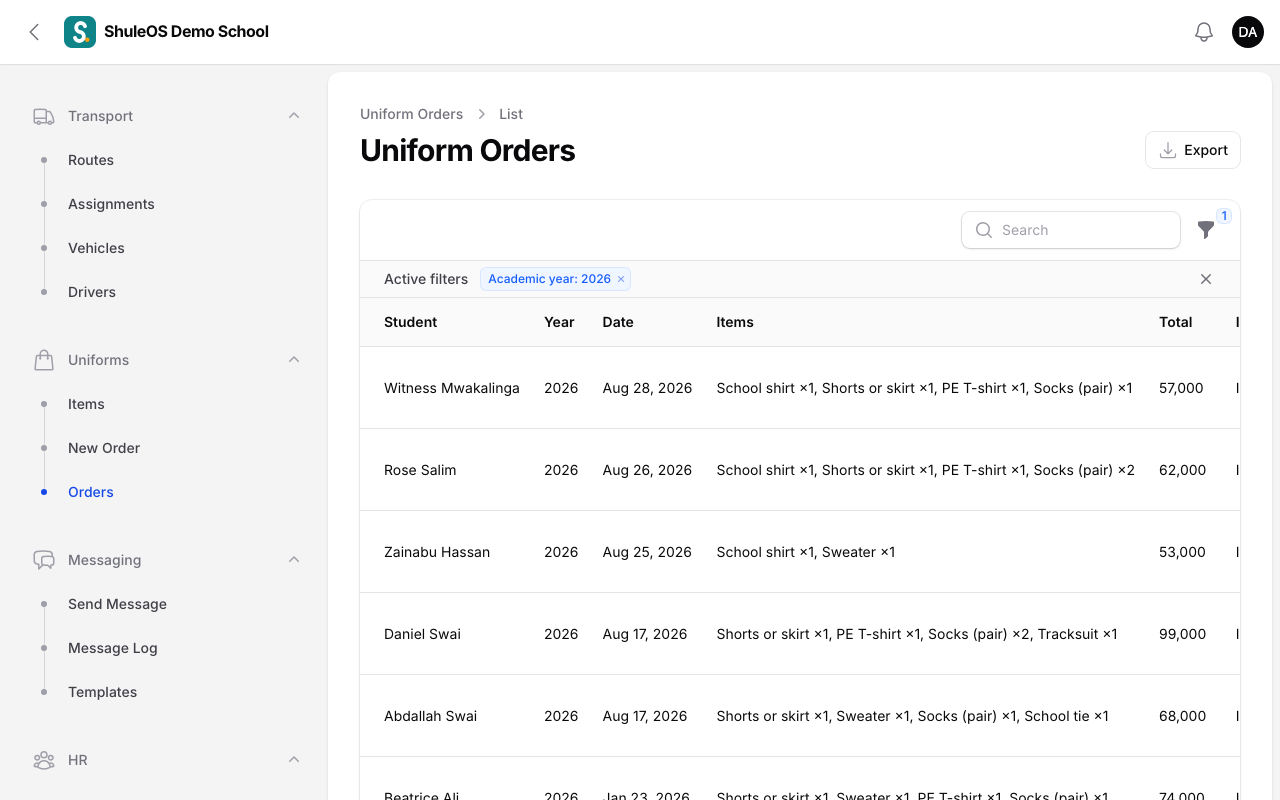Go to Drivers page
This screenshot has width=1280, height=800.
92,292
